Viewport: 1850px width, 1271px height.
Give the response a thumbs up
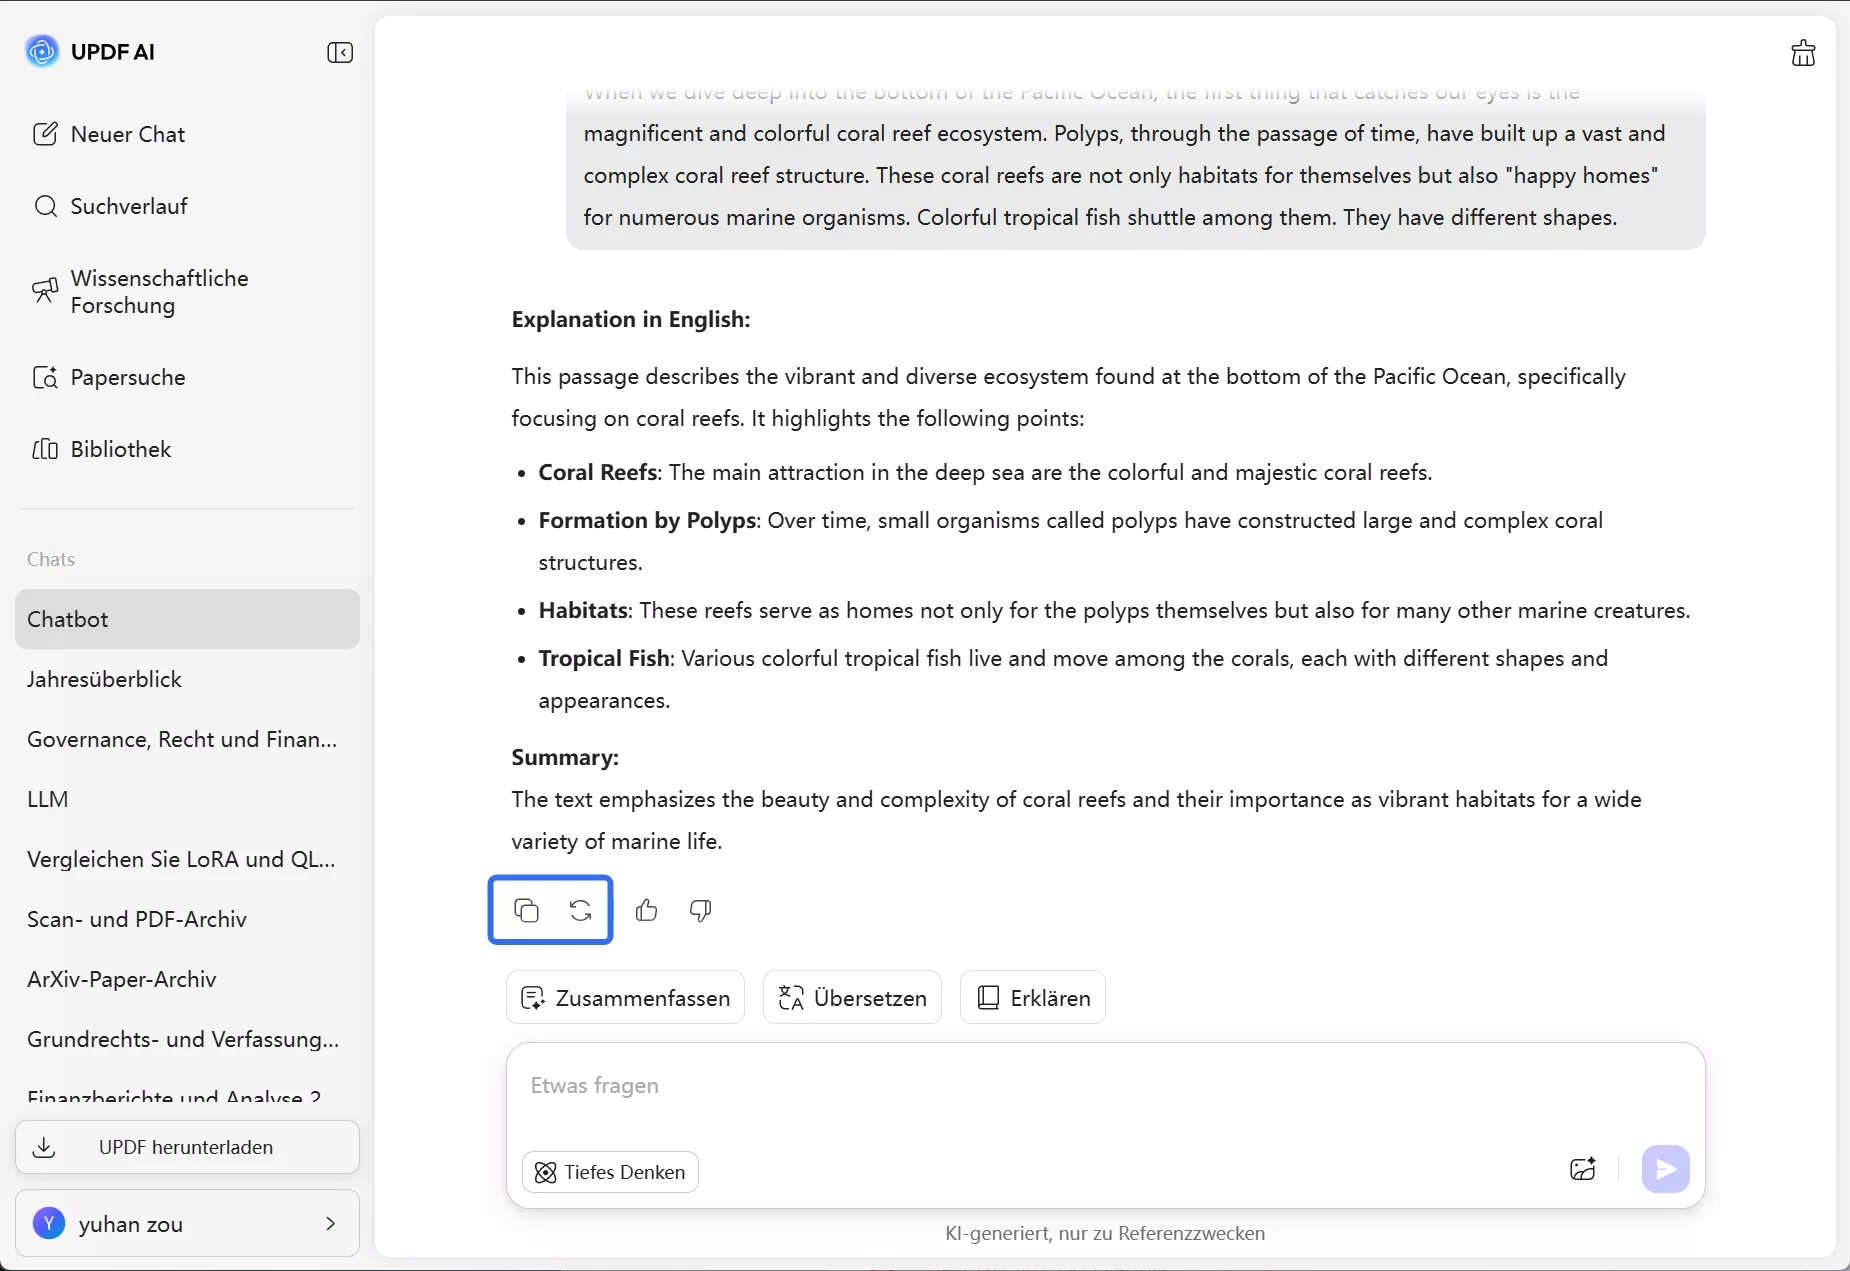coord(647,910)
